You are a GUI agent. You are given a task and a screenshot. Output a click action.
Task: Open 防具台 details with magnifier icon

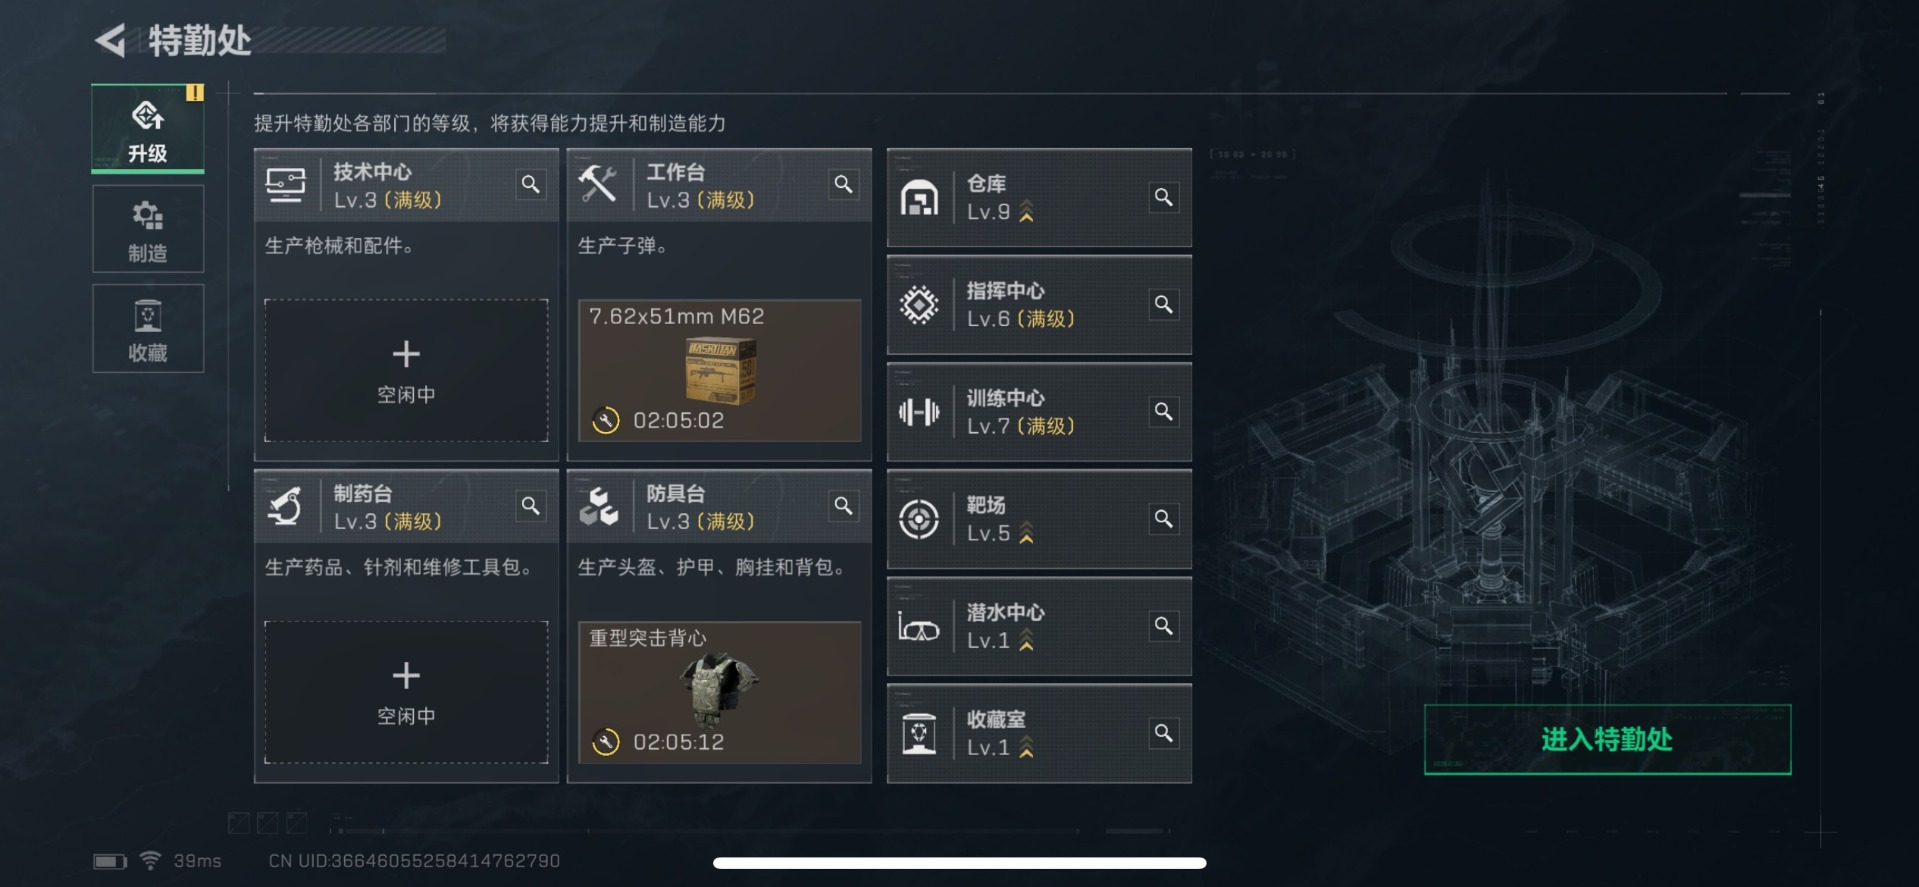pyautogui.click(x=844, y=506)
